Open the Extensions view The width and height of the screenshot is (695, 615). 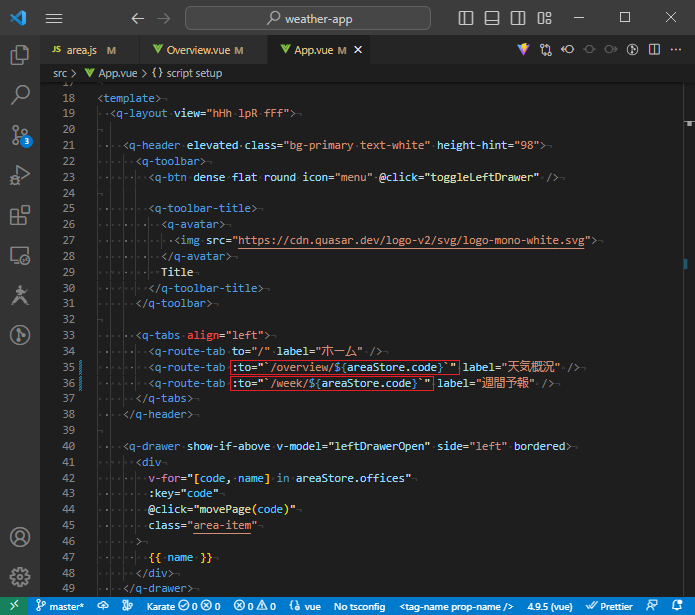[x=20, y=215]
